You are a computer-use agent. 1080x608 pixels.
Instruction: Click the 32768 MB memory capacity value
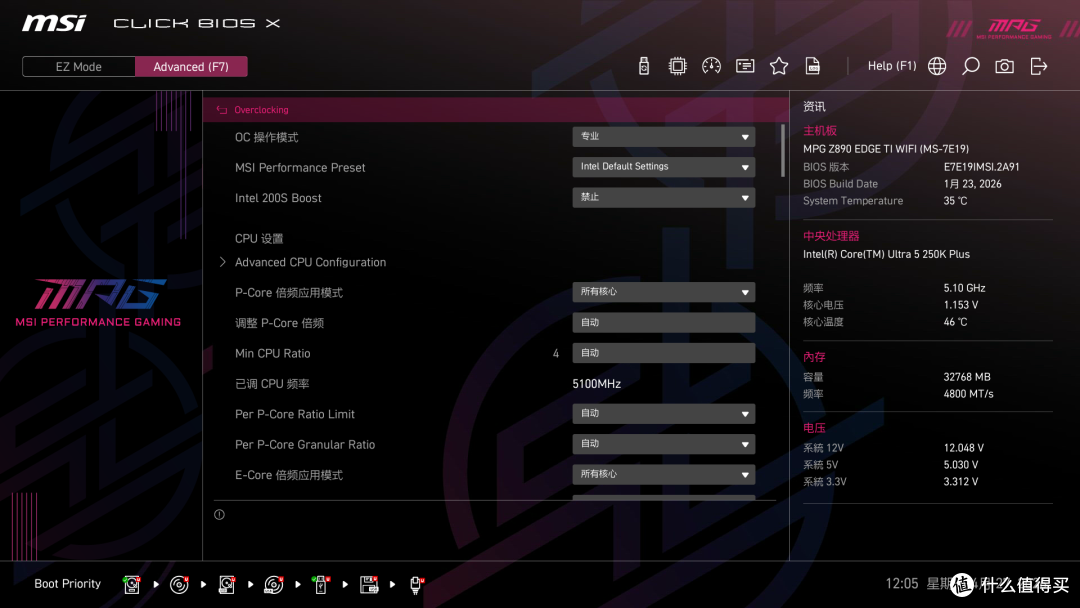[x=967, y=377]
